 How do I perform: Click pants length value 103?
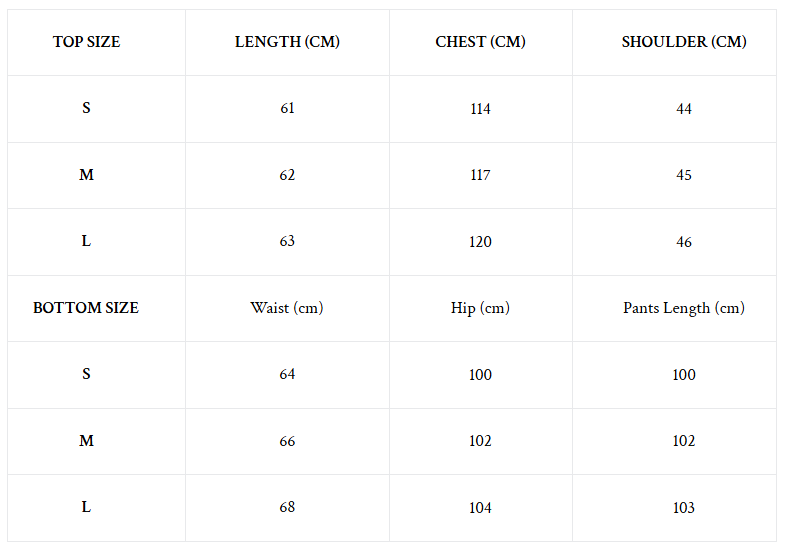pos(684,508)
